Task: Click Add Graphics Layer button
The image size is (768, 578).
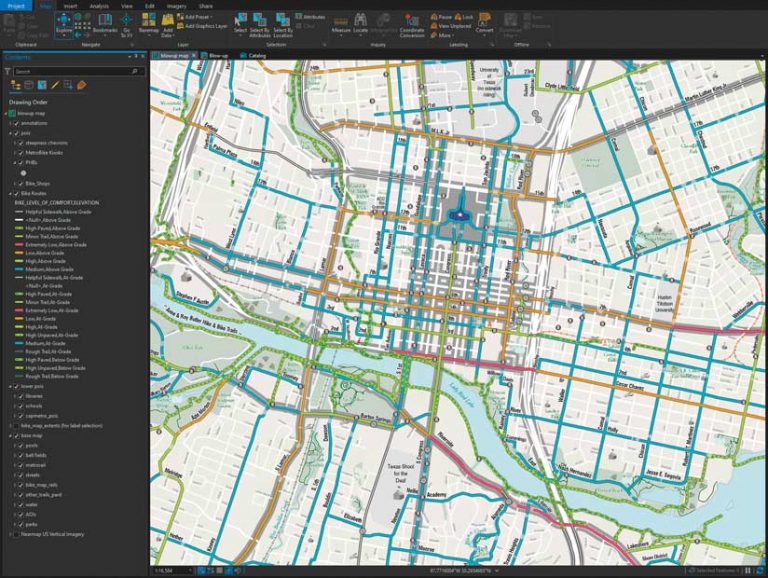Action: click(x=202, y=26)
